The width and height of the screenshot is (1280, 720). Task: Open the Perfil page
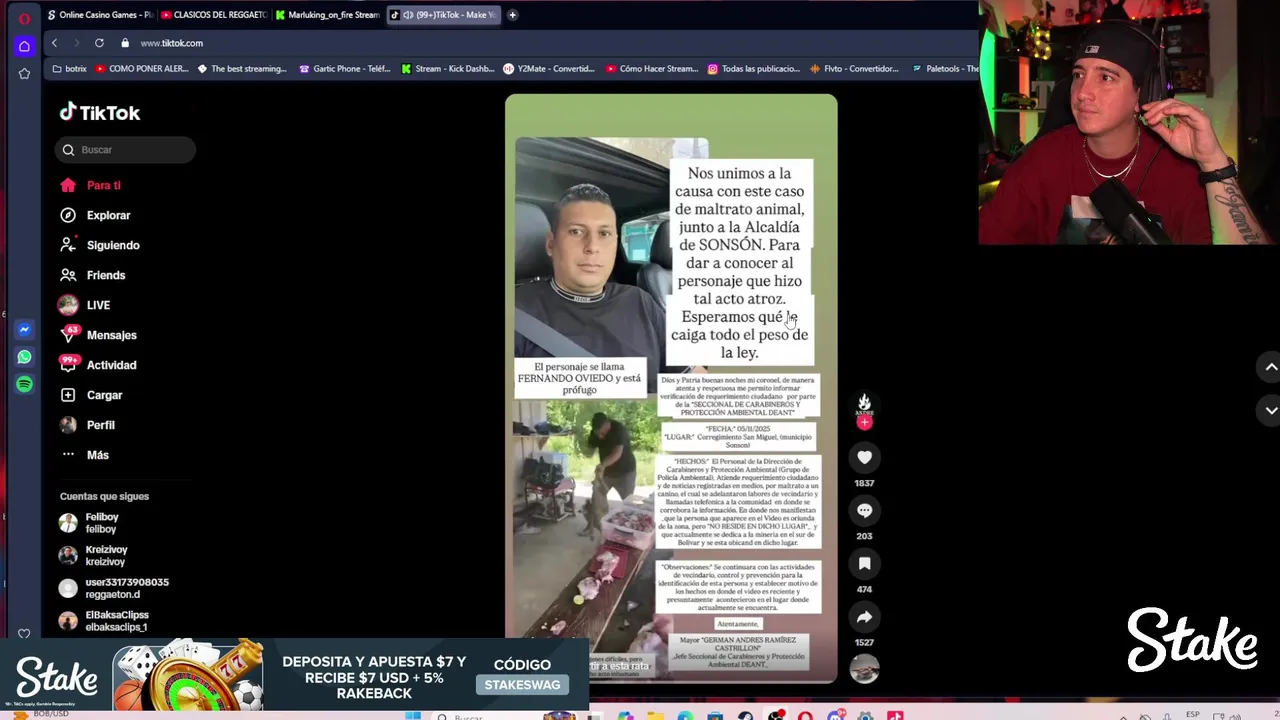coord(87,425)
